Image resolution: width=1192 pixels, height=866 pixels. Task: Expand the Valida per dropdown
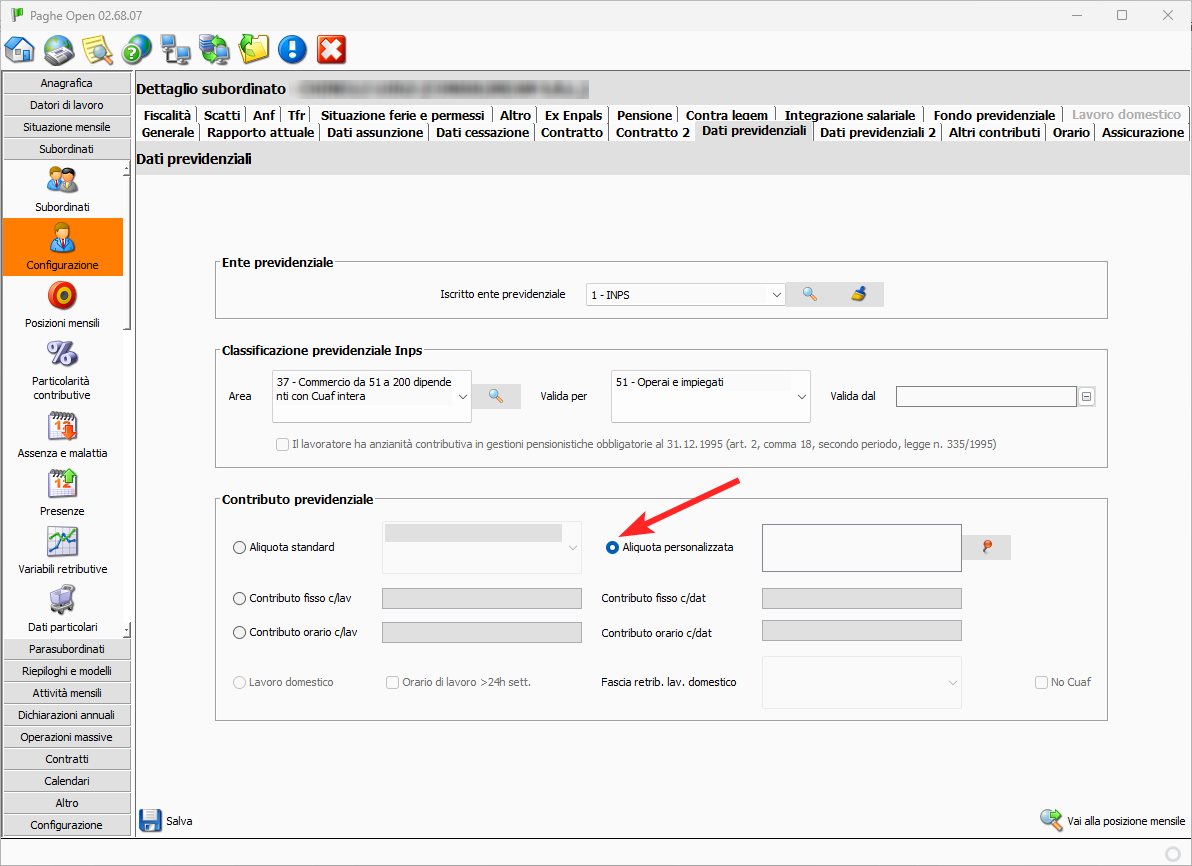[801, 397]
